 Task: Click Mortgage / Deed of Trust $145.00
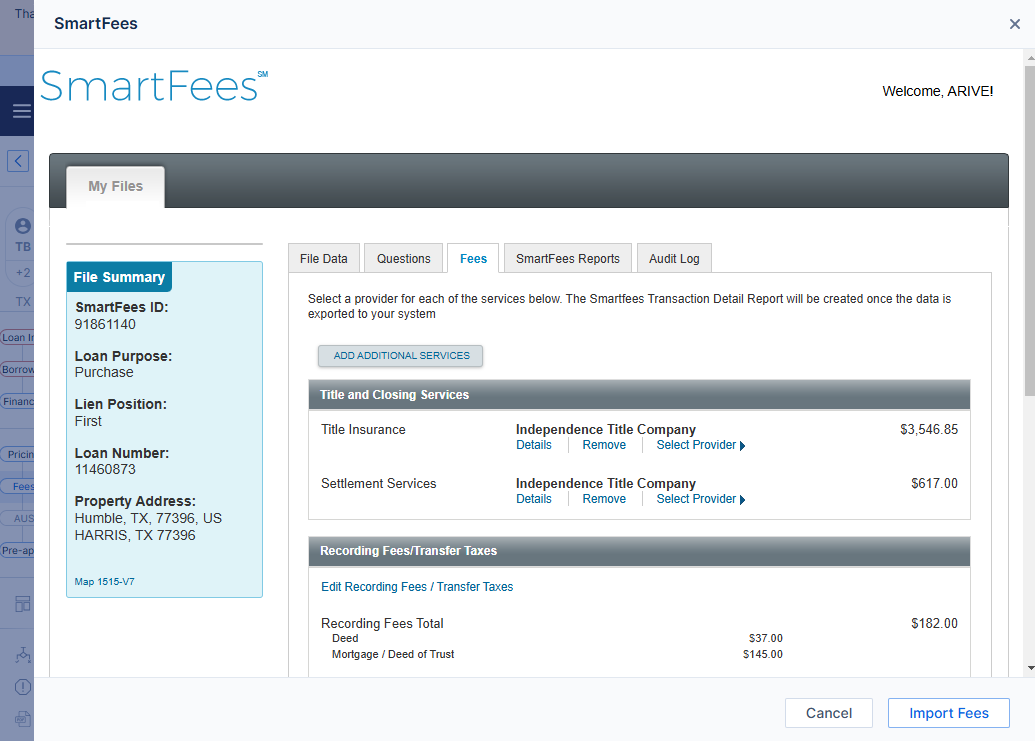(762, 654)
